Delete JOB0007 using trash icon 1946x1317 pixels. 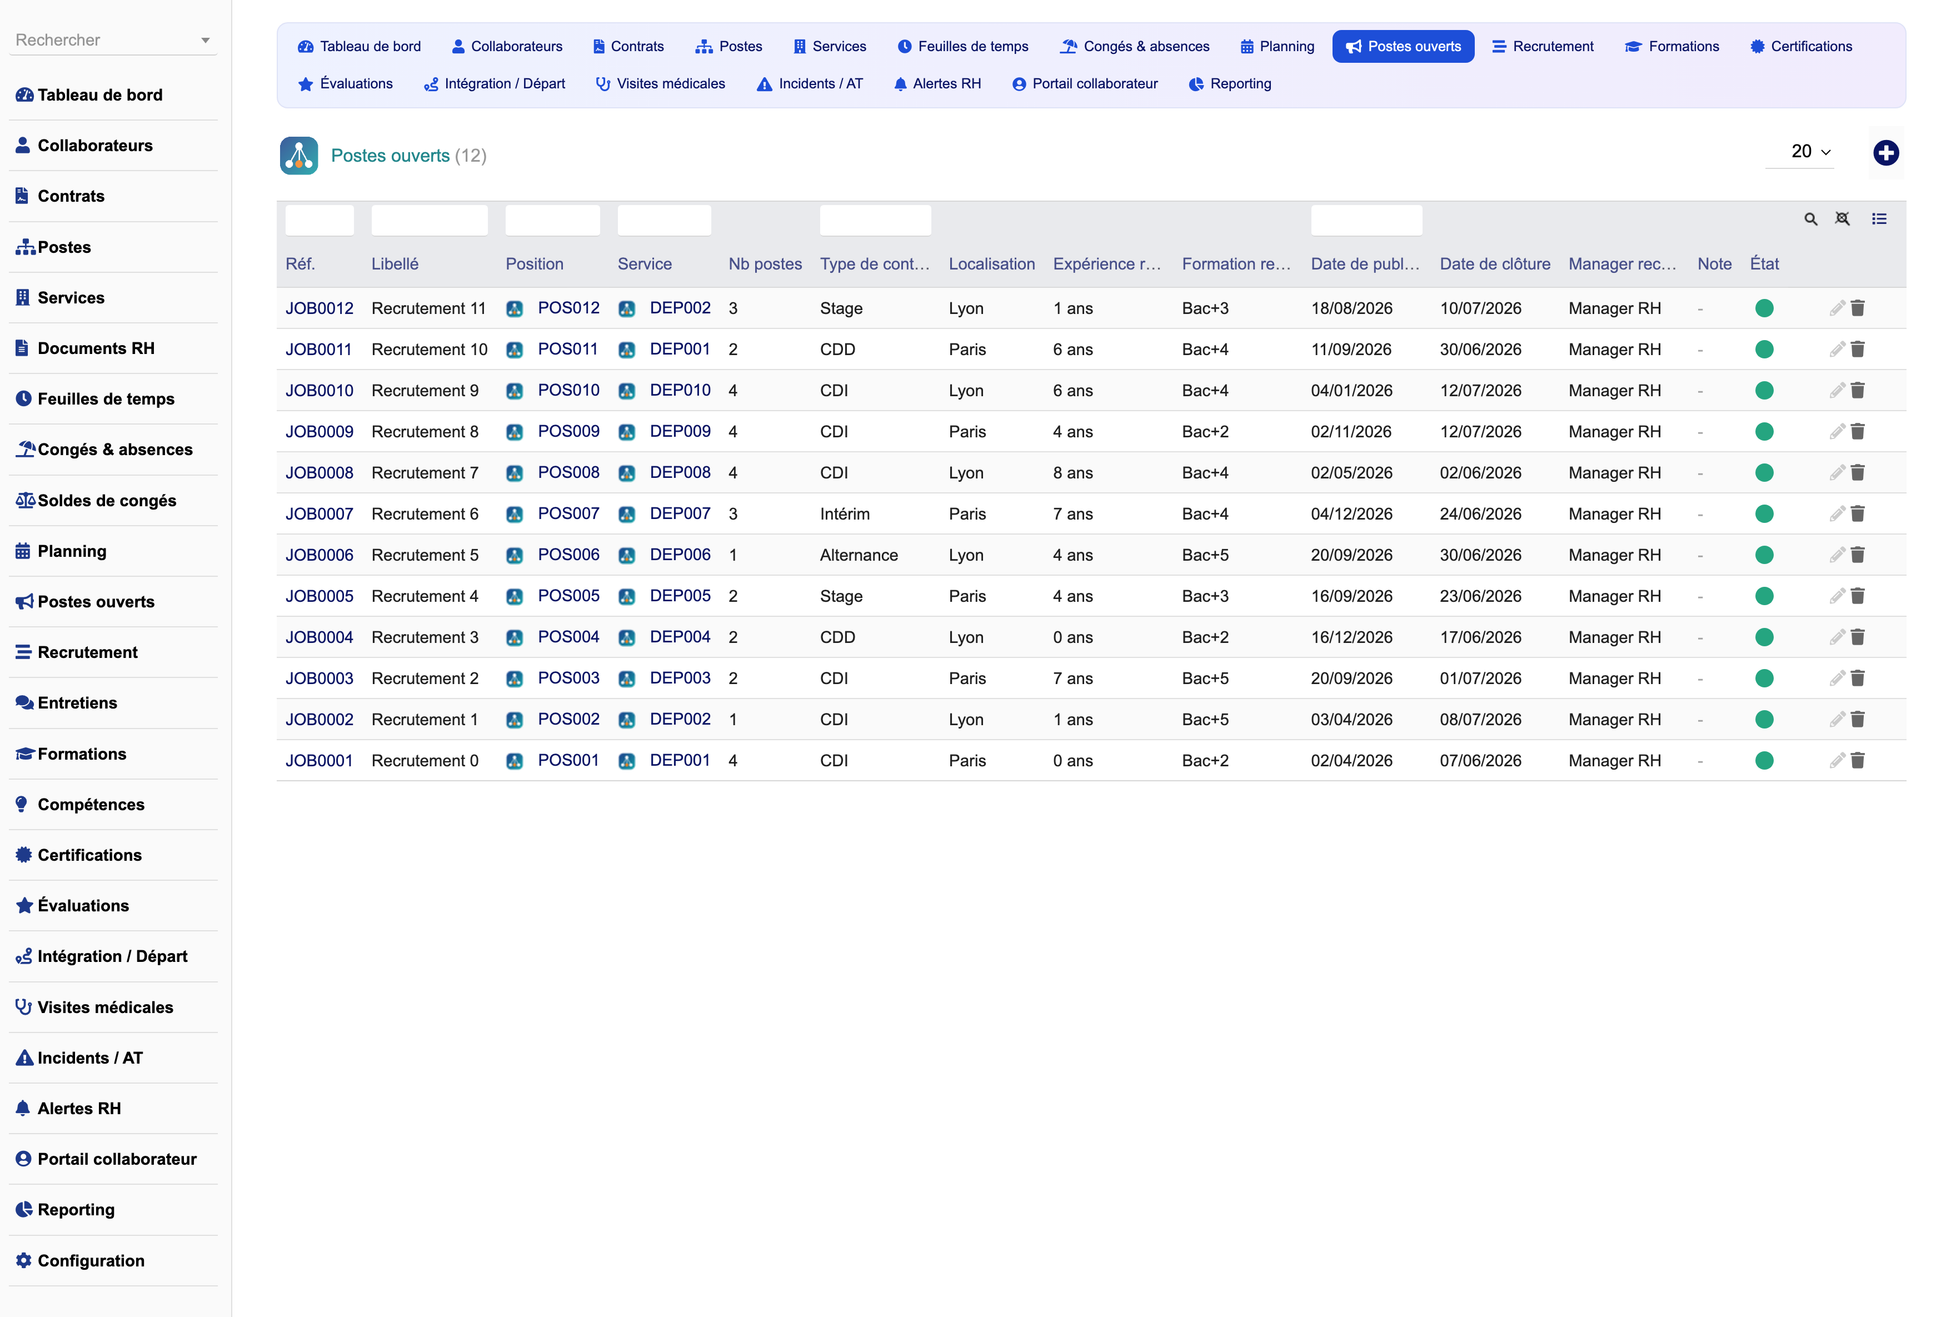coord(1857,513)
